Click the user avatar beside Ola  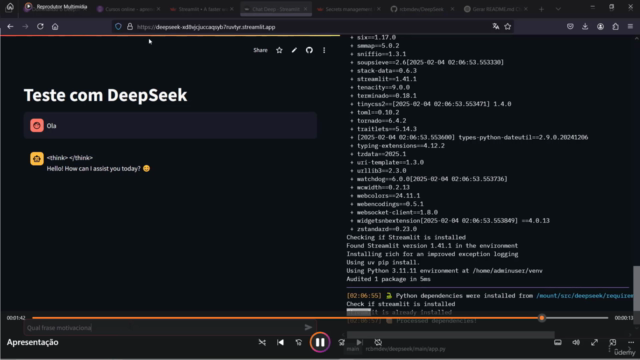tap(37, 126)
